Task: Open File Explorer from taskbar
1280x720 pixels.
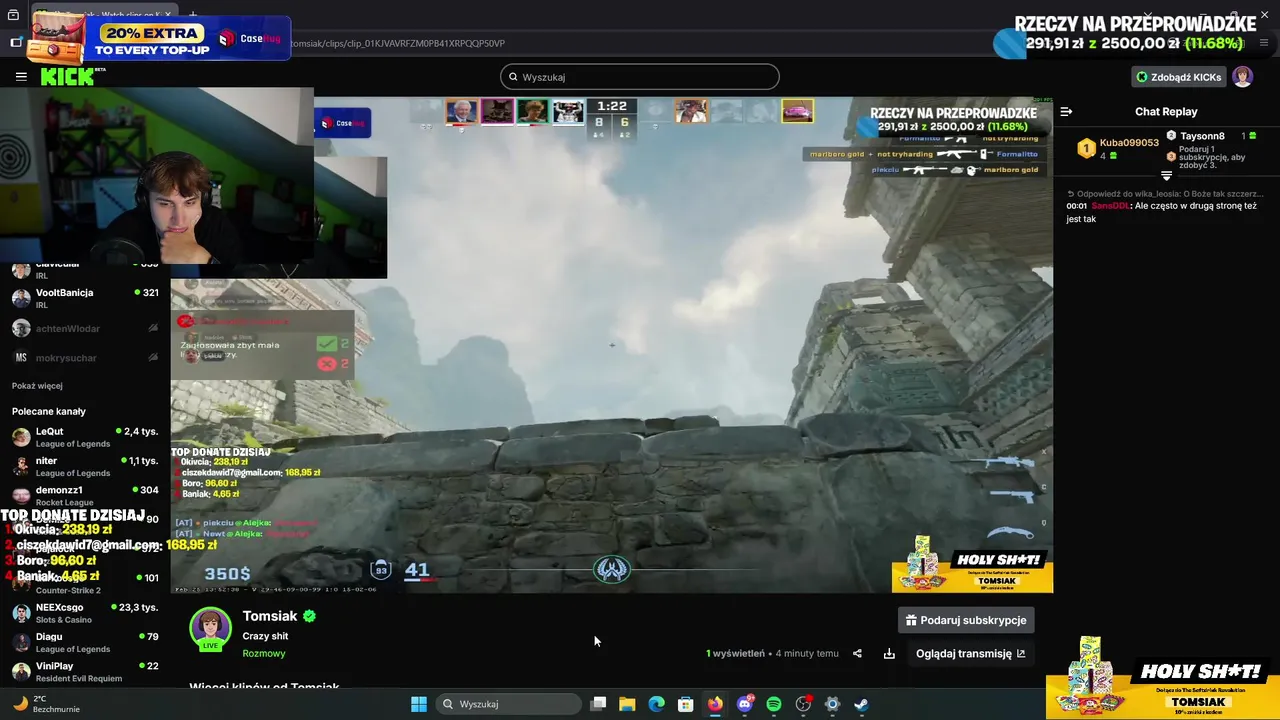Action: (x=627, y=704)
